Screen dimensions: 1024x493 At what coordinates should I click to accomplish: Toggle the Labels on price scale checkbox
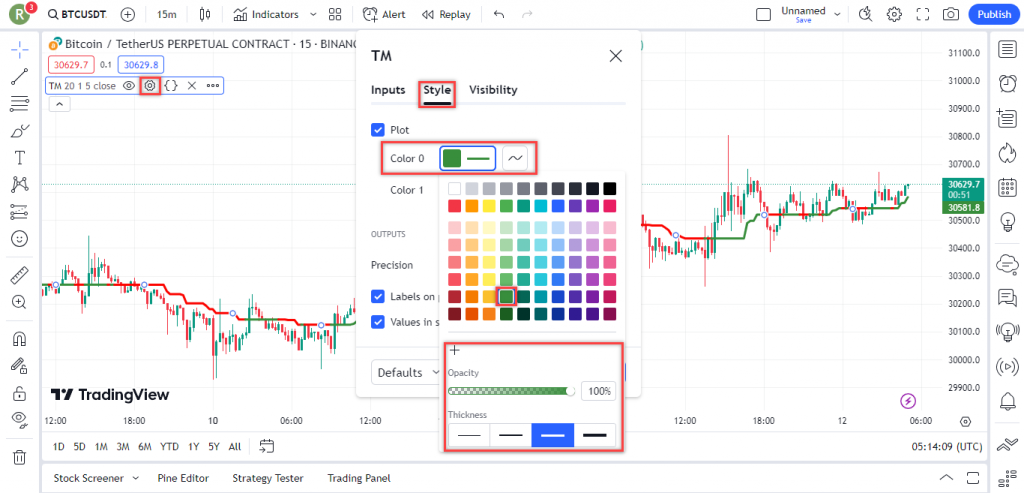pos(377,296)
